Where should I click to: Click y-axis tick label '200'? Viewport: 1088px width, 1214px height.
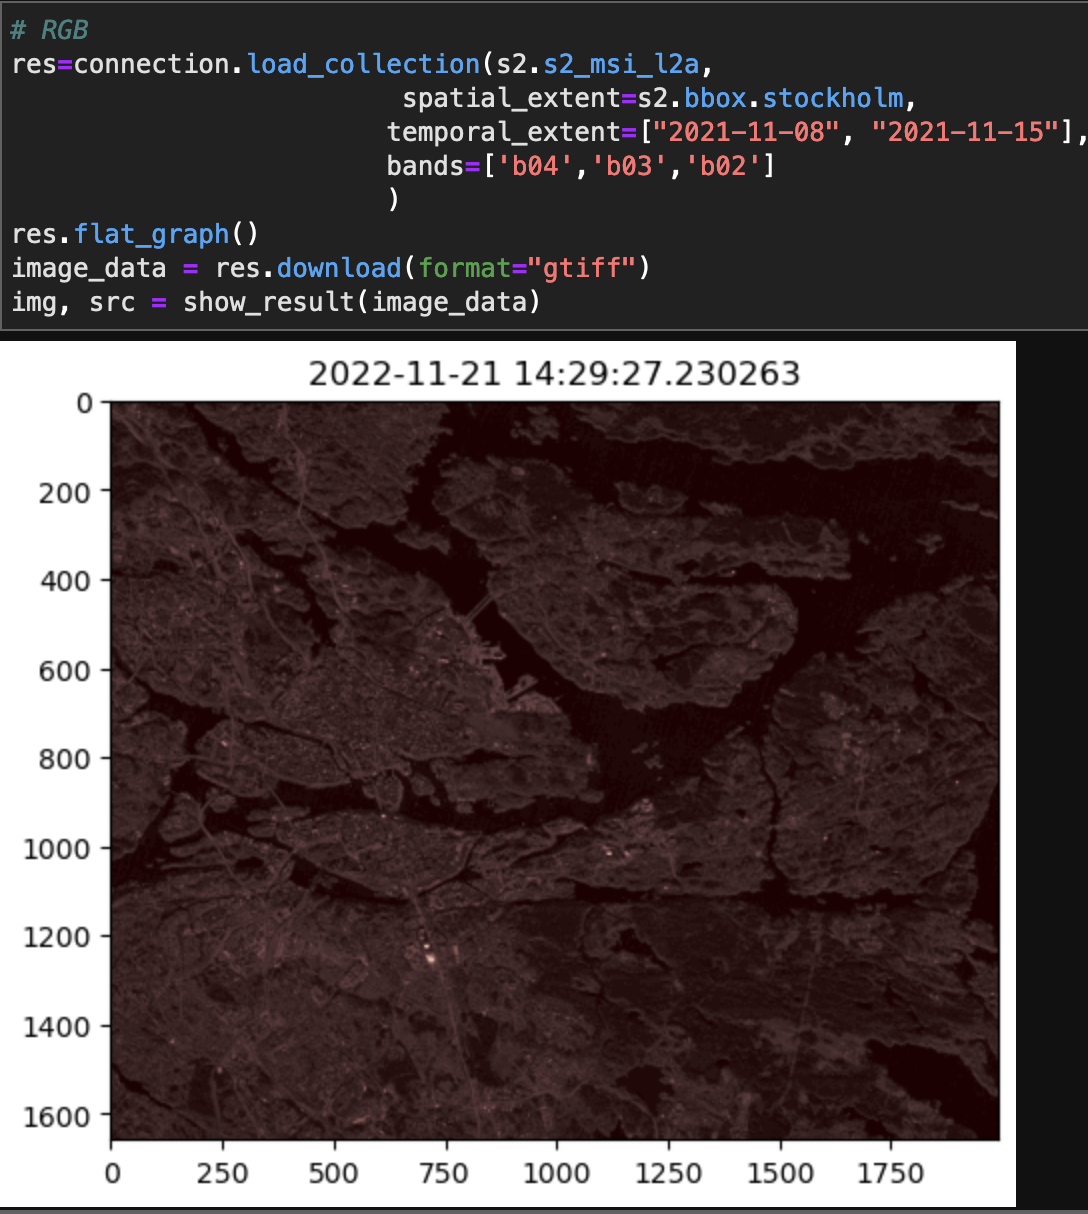66,492
